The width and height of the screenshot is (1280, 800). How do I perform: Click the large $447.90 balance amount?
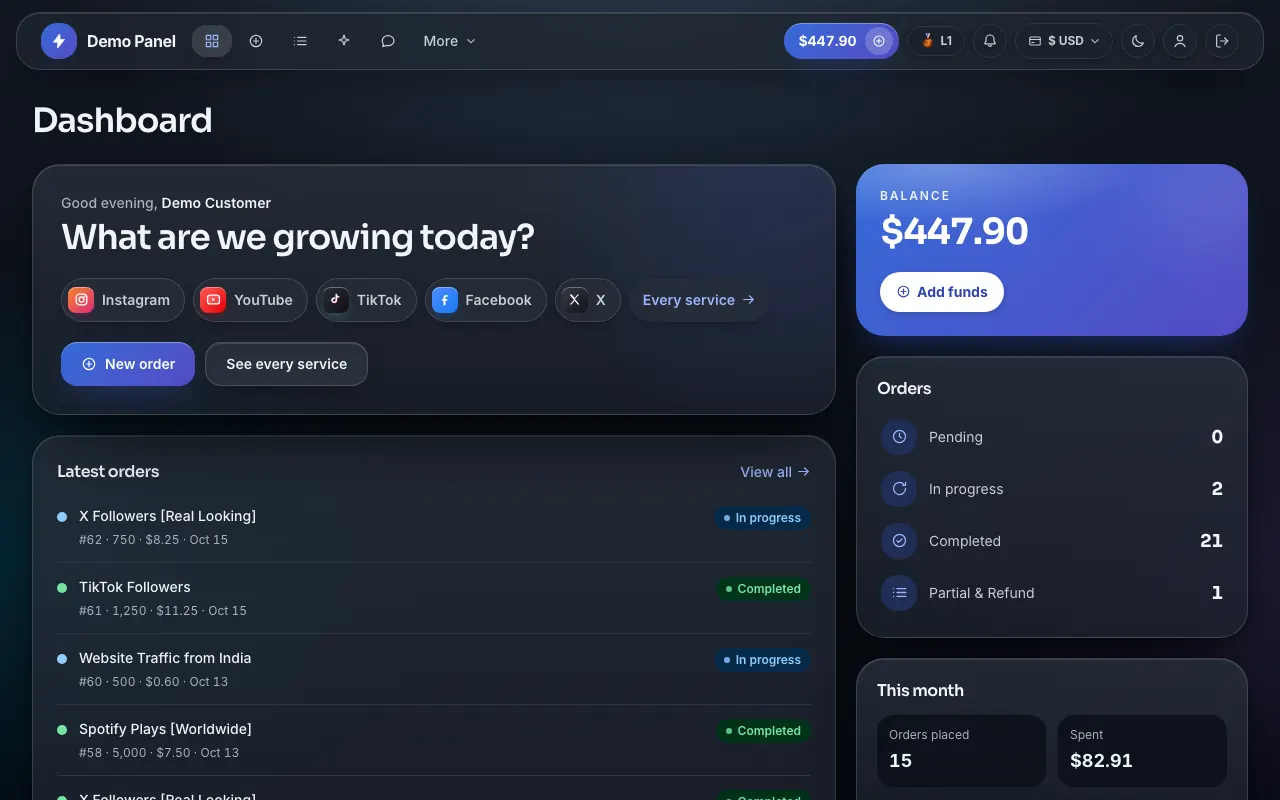(954, 232)
